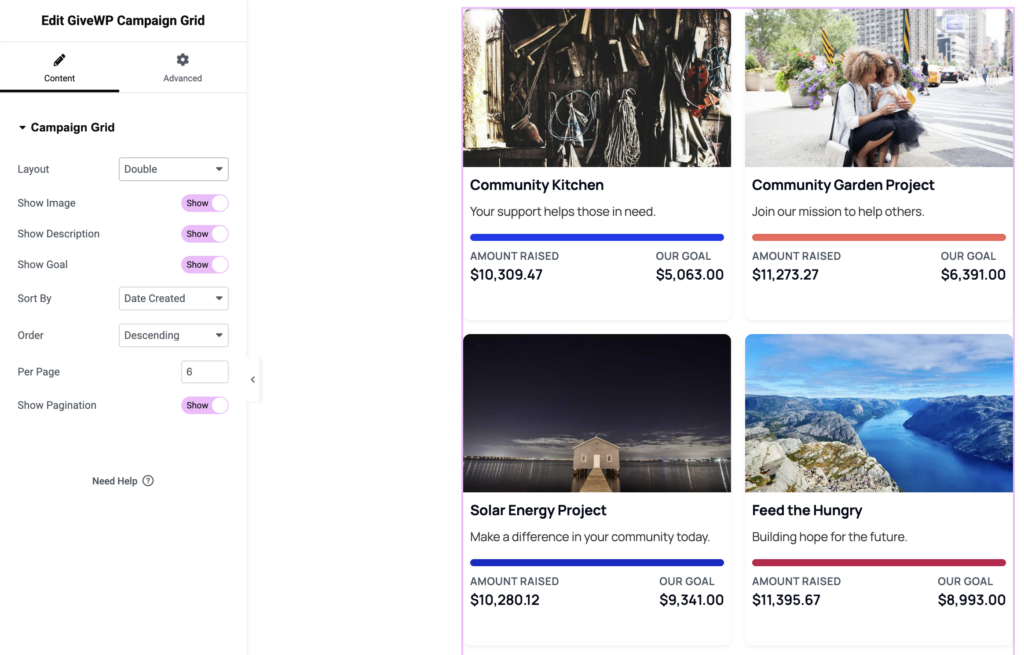The width and height of the screenshot is (1024, 655).
Task: Click the Per Page number field
Action: pos(204,372)
